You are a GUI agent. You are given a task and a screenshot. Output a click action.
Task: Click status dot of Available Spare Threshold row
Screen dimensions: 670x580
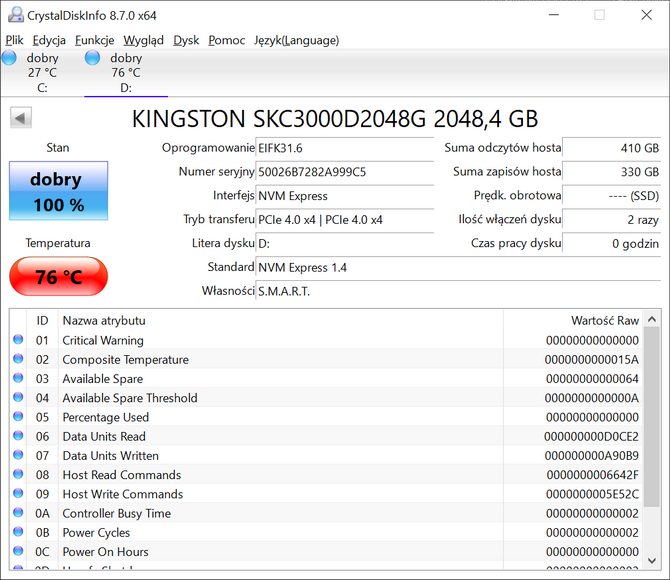pos(18,397)
